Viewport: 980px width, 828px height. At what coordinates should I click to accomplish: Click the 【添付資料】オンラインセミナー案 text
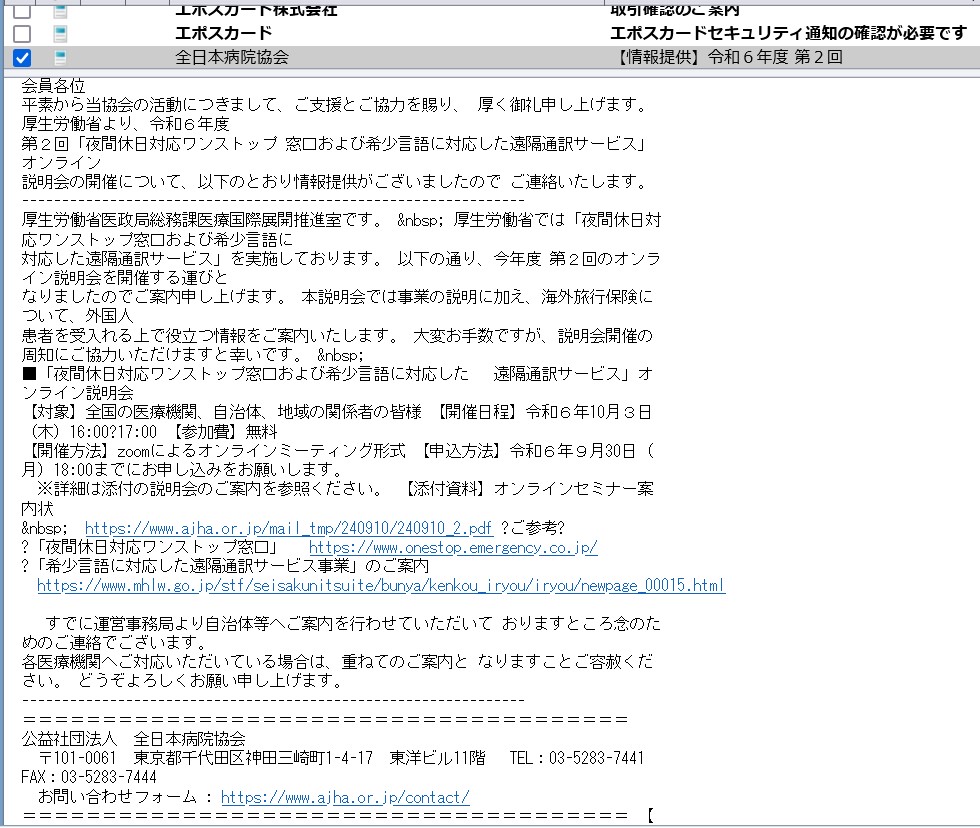[528, 489]
